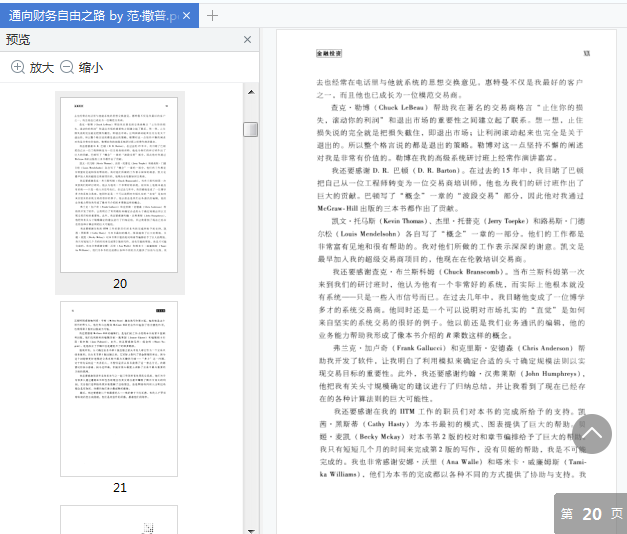Click the name D. R. Barton in the text
The width and height of the screenshot is (627, 534).
(438, 170)
